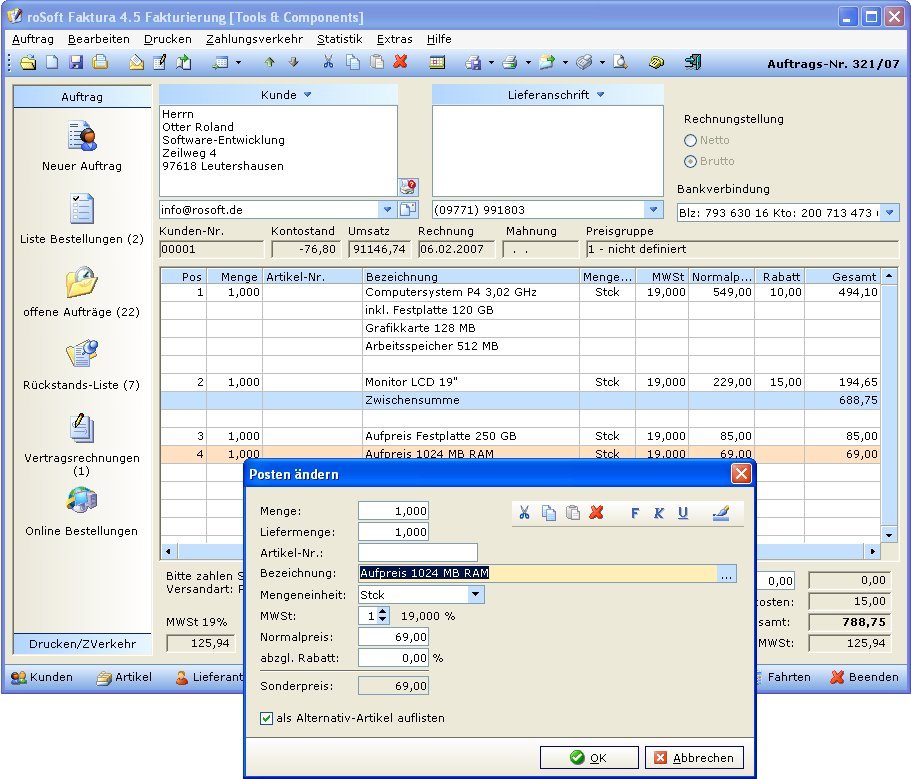
Task: Open Liste Bestellungen from the sidebar
Action: tap(81, 209)
